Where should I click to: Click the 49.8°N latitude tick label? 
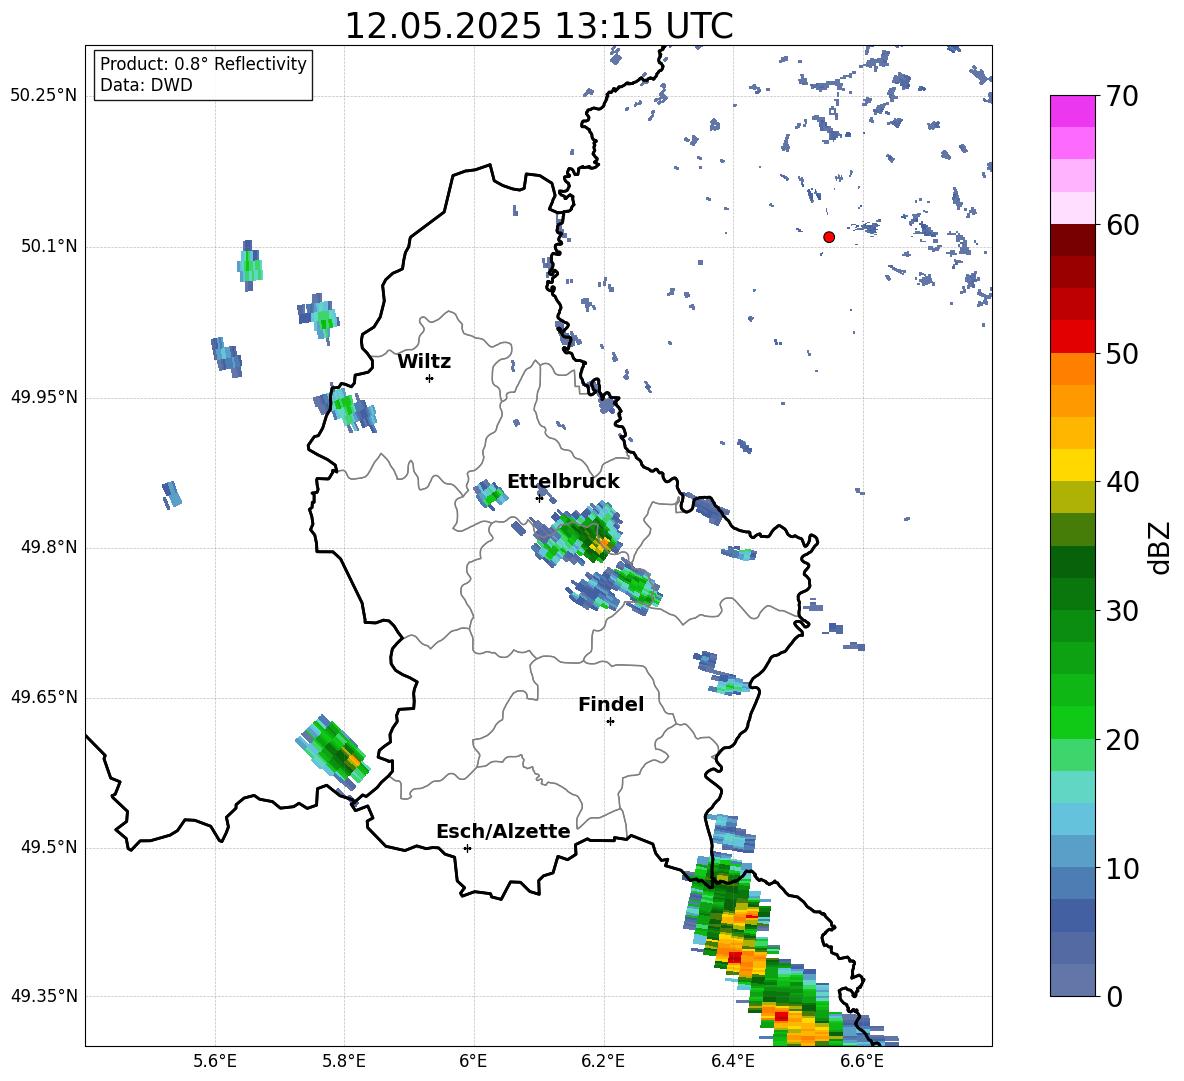point(49,547)
